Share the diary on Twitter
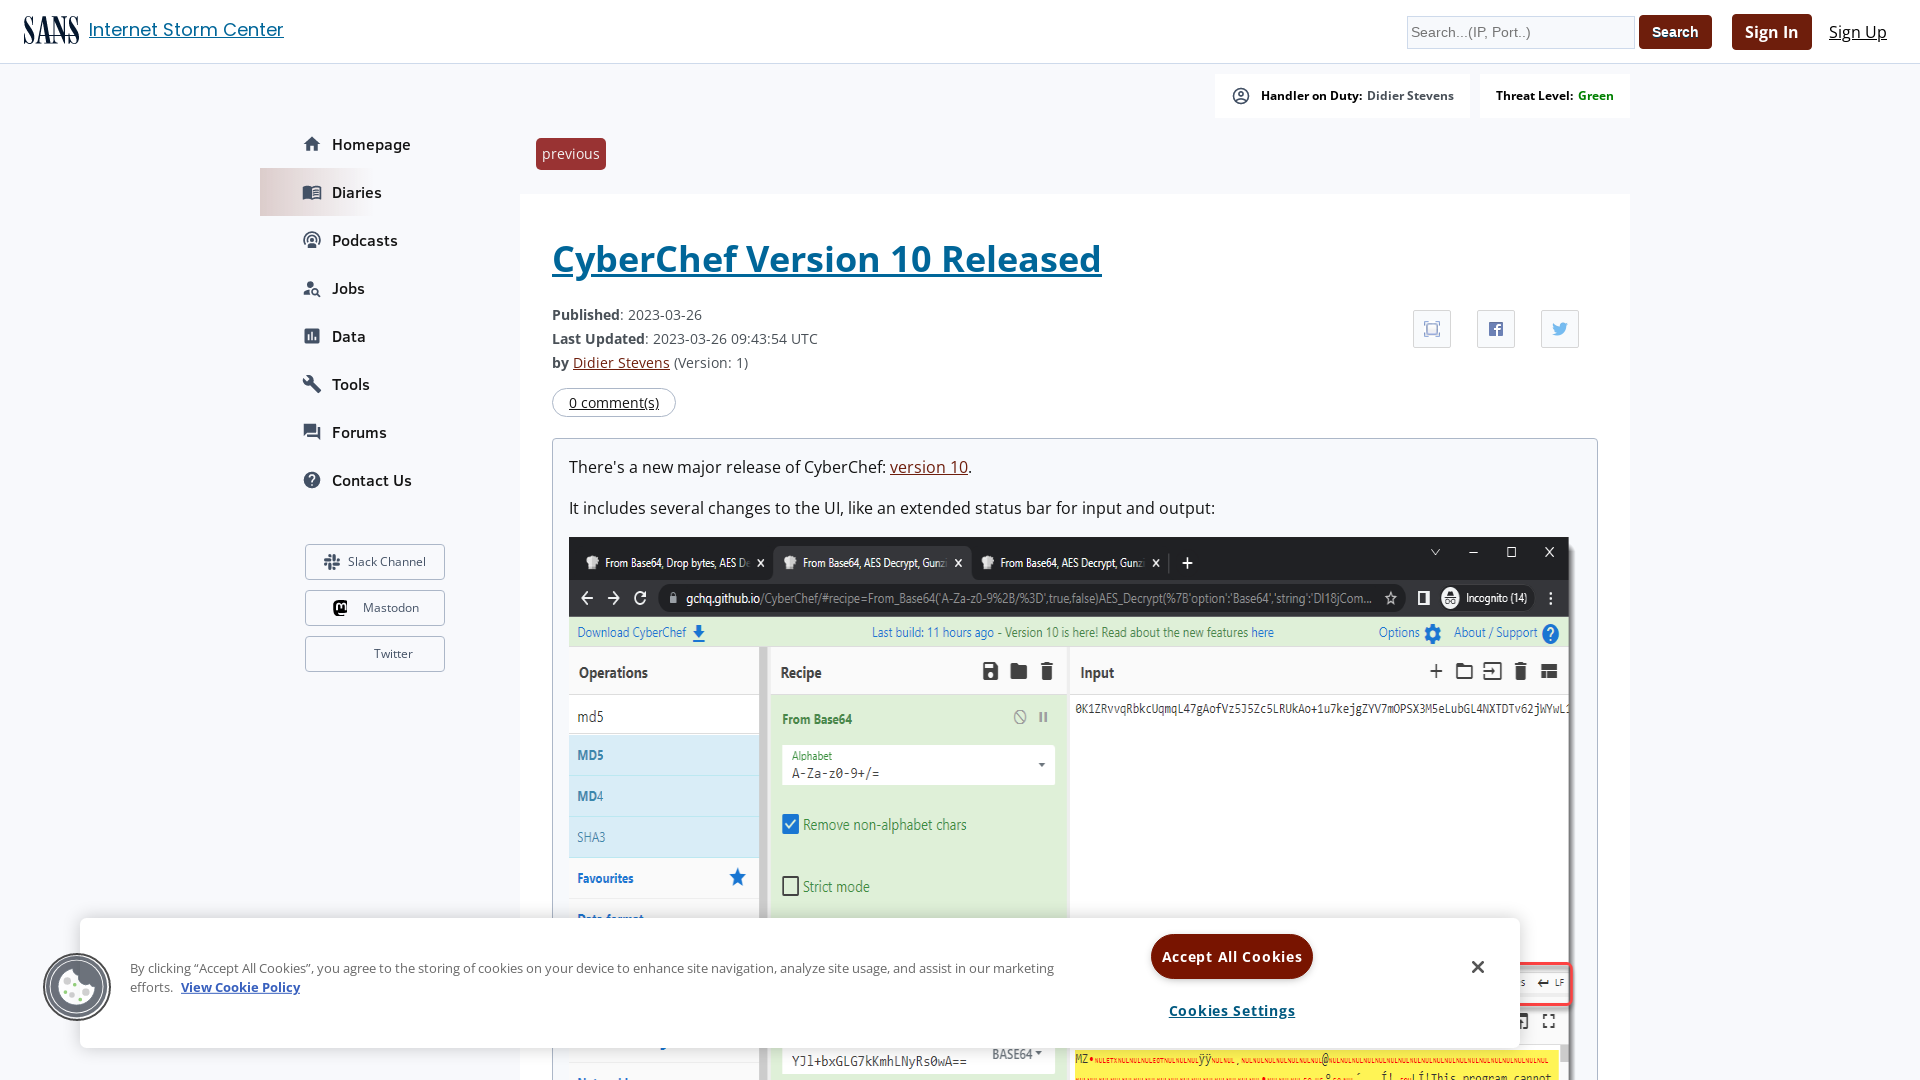 pyautogui.click(x=1560, y=329)
